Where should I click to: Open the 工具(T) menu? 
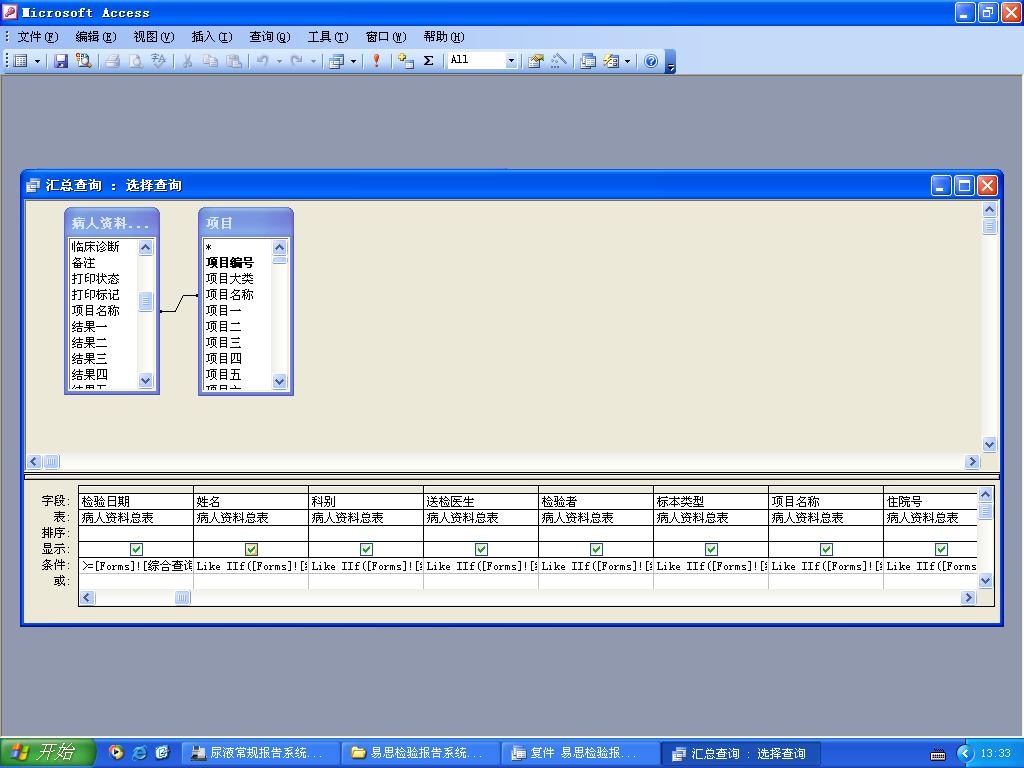327,37
